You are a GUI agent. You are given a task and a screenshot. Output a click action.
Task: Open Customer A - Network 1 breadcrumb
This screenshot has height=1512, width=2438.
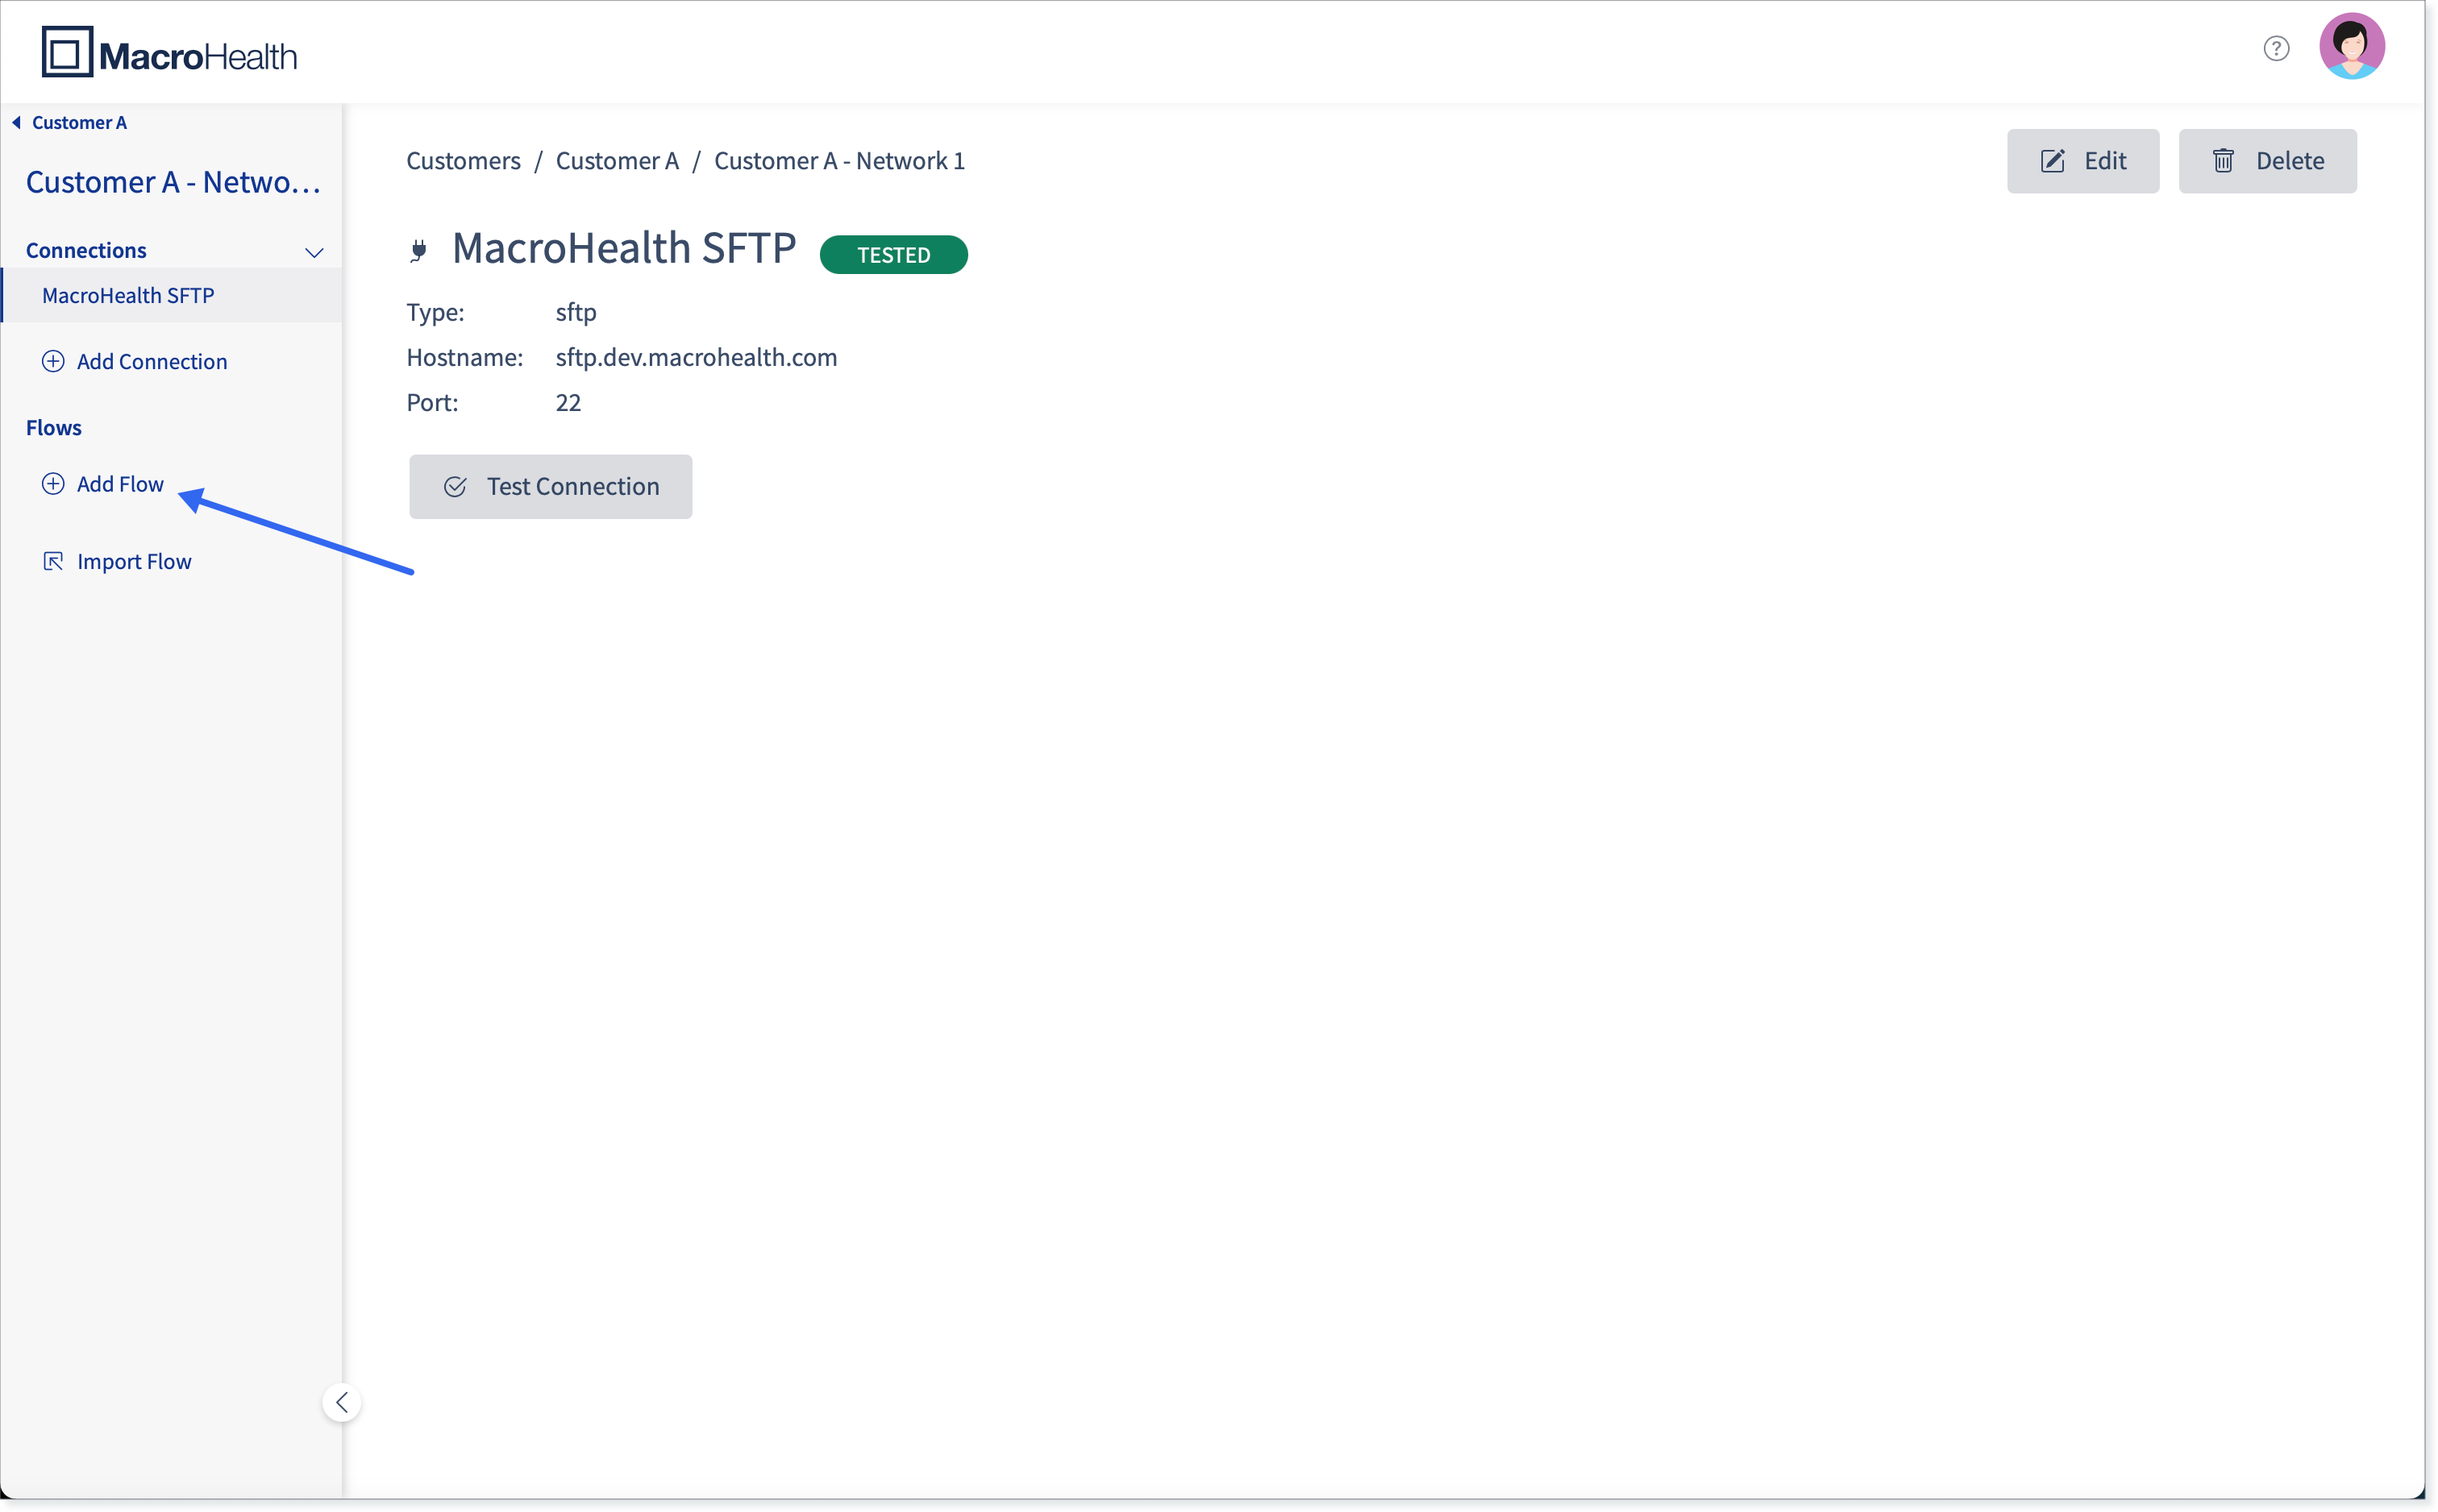[839, 161]
